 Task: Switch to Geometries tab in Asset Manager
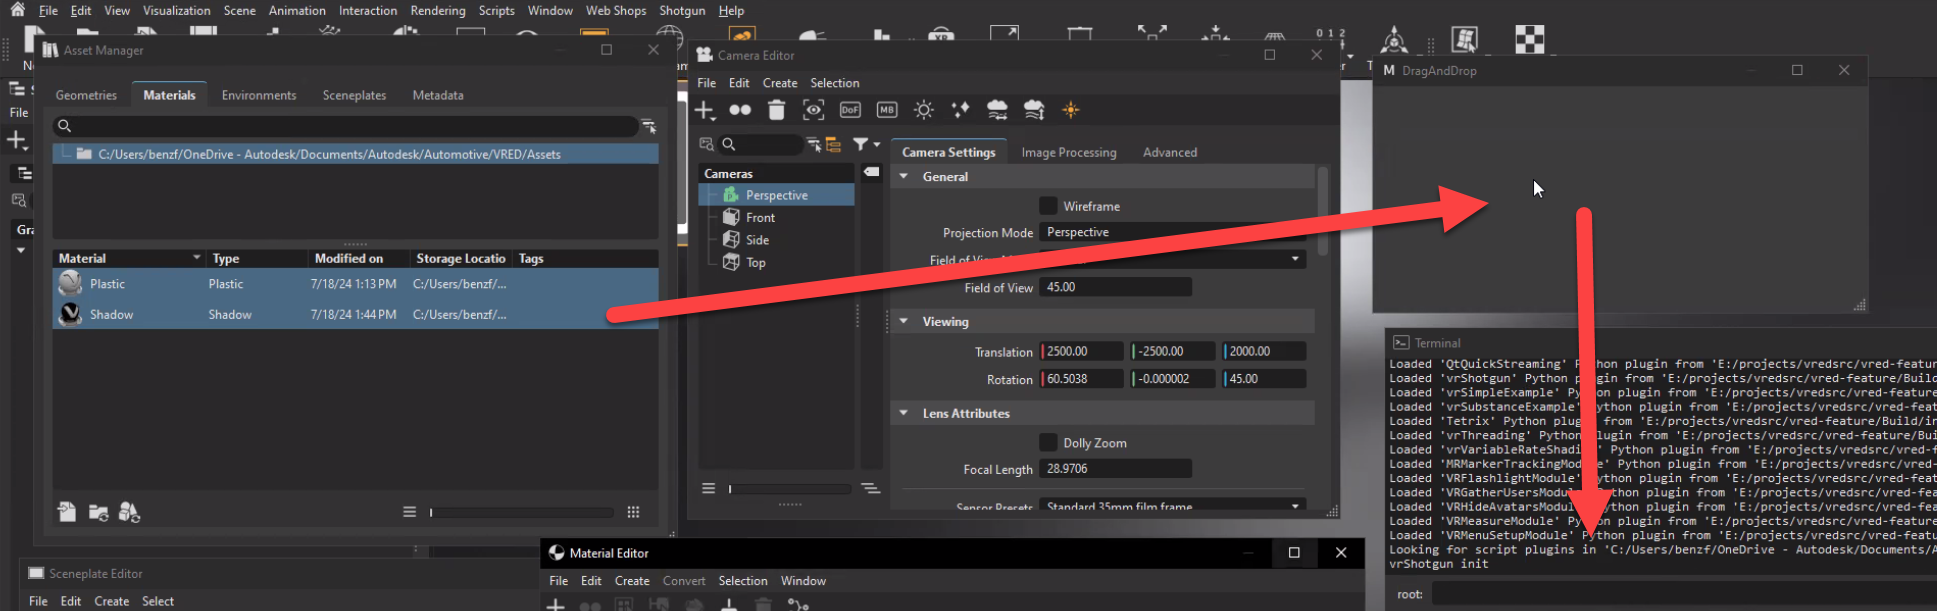pyautogui.click(x=86, y=95)
